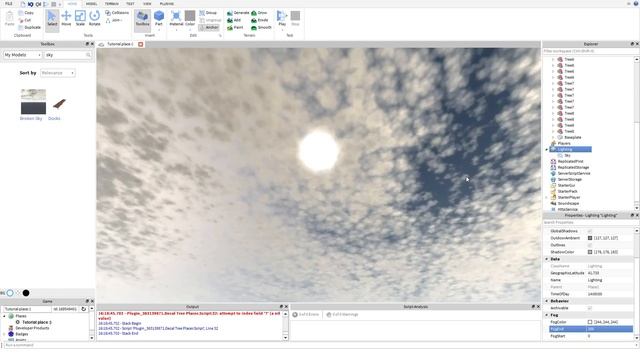Toggle the Collisions option

[x=117, y=13]
